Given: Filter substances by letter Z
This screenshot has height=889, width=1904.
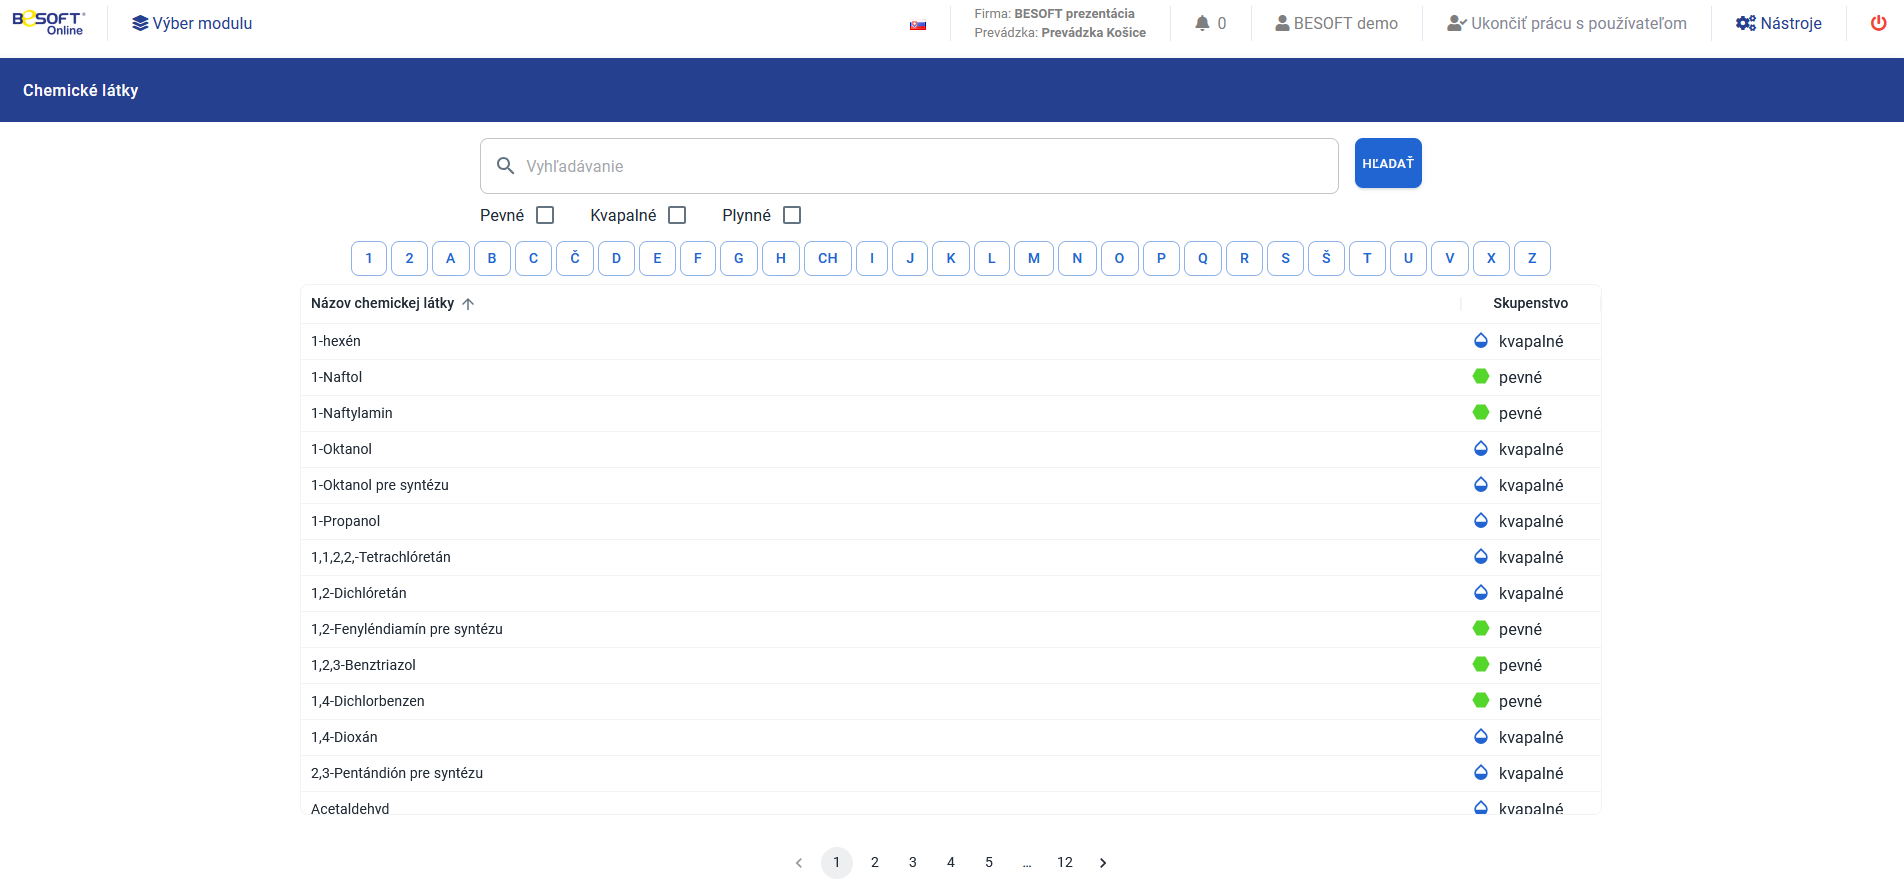Looking at the screenshot, I should (x=1532, y=258).
